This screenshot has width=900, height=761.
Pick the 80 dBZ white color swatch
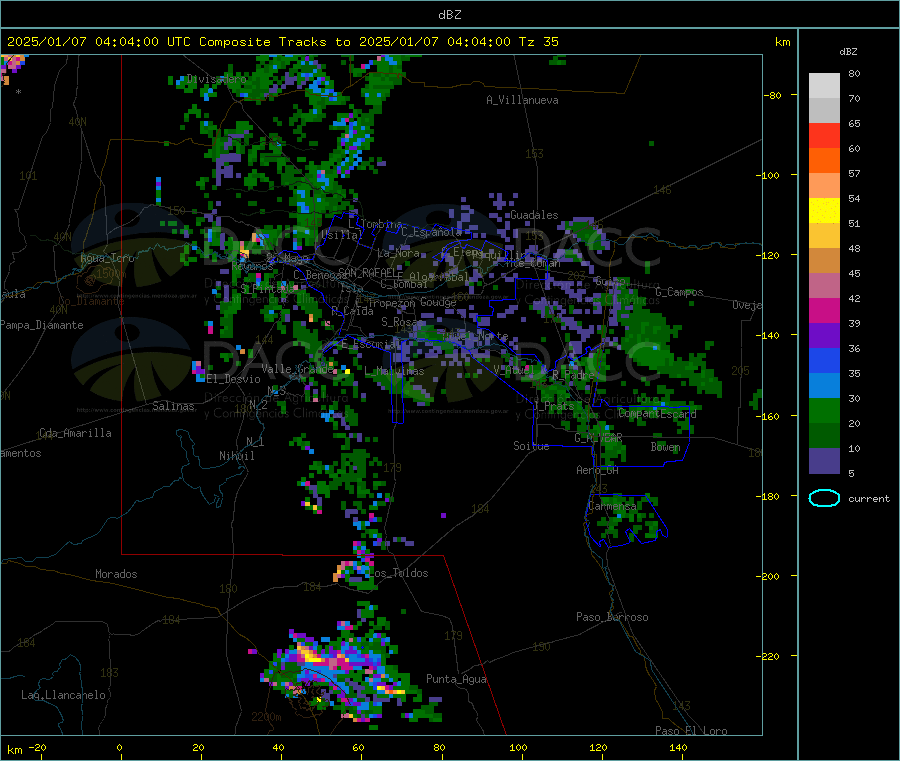click(x=824, y=86)
